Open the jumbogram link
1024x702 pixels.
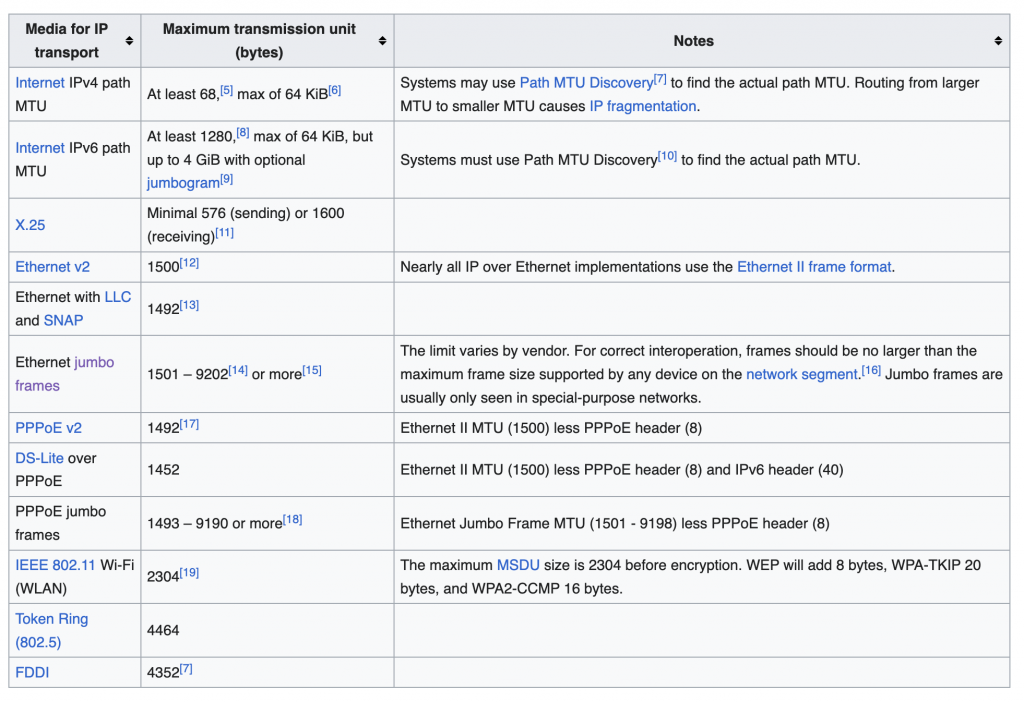point(183,183)
